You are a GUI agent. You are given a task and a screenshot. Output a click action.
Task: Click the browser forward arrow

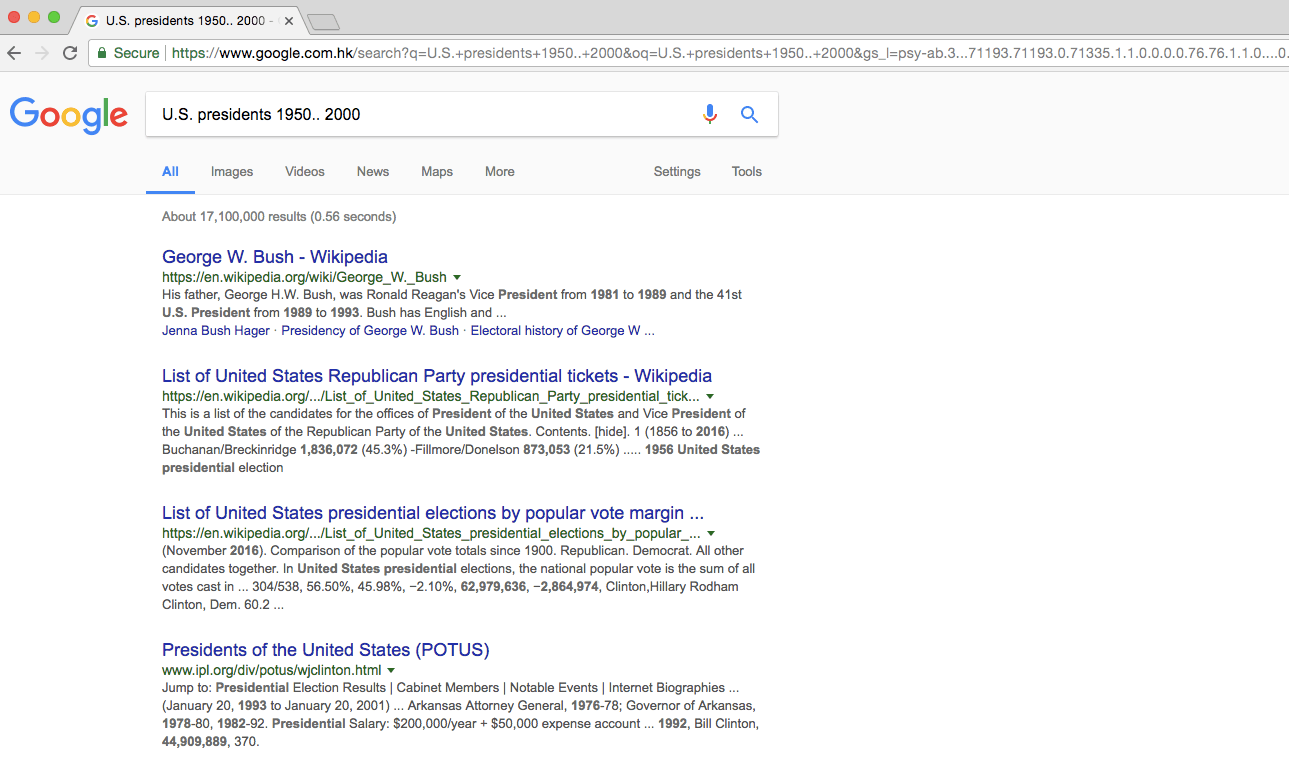(42, 53)
